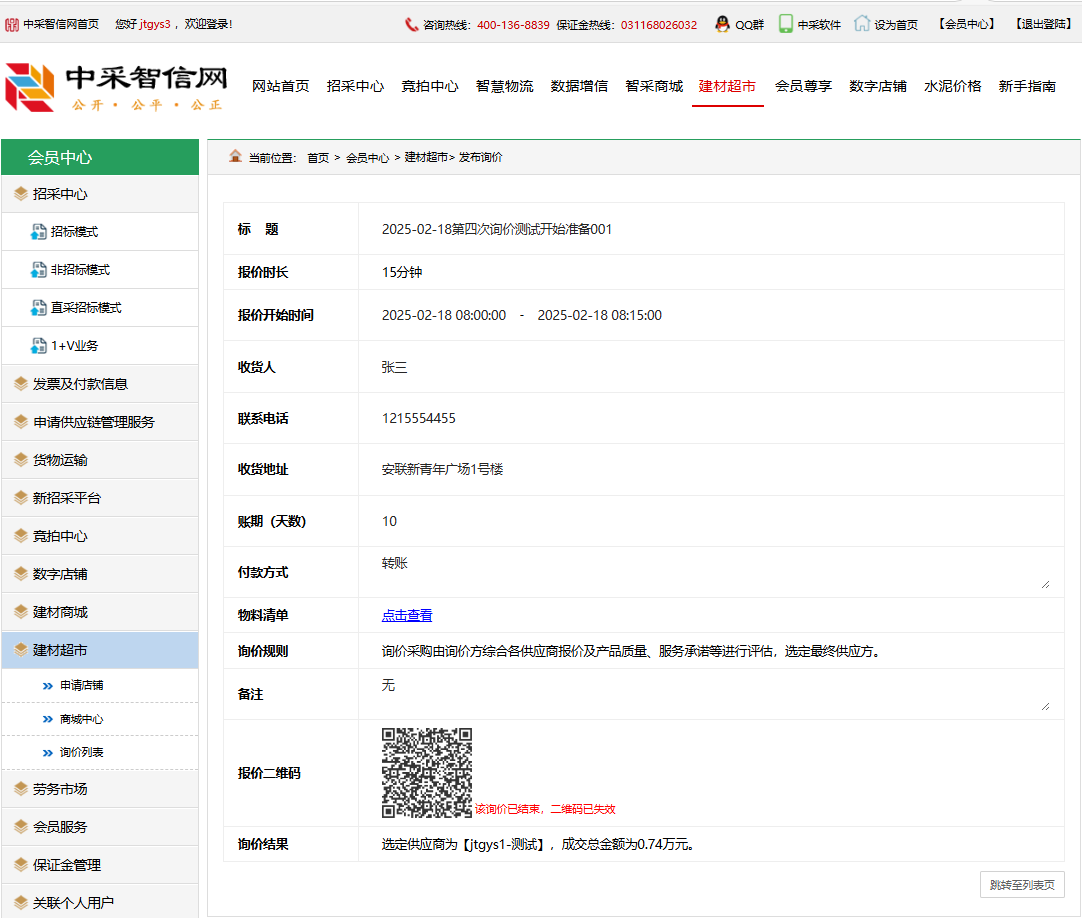Click the 中采智信网 main logo
1082x918 pixels.
[117, 87]
